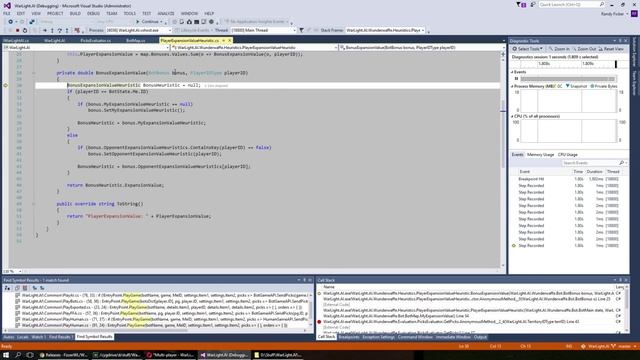
Task: Close the PlayerExpansionValueHeuristic.cs tab
Action: (229, 40)
